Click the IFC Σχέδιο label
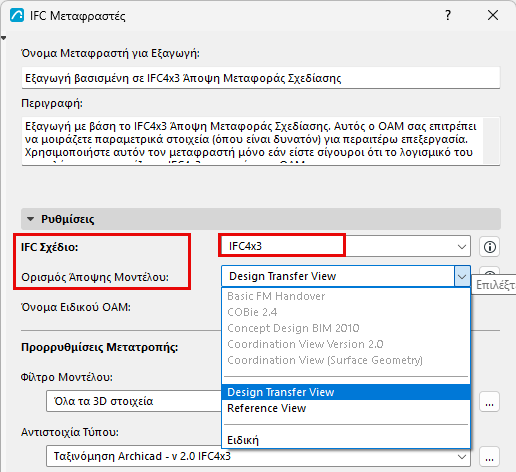Image resolution: width=516 pixels, height=472 pixels. pyautogui.click(x=50, y=247)
